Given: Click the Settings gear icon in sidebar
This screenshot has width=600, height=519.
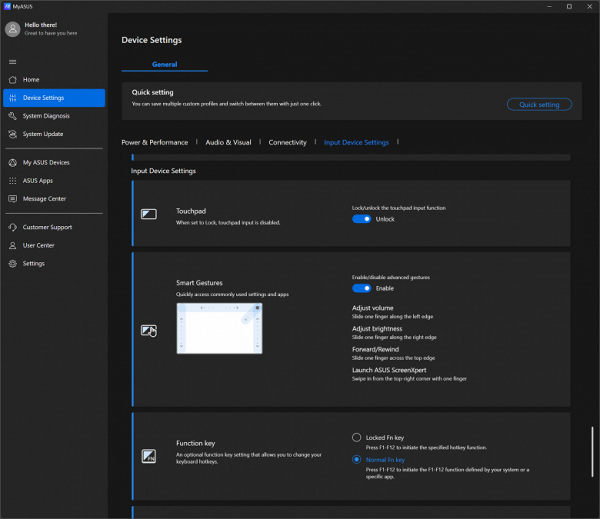Looking at the screenshot, I should click(x=12, y=263).
